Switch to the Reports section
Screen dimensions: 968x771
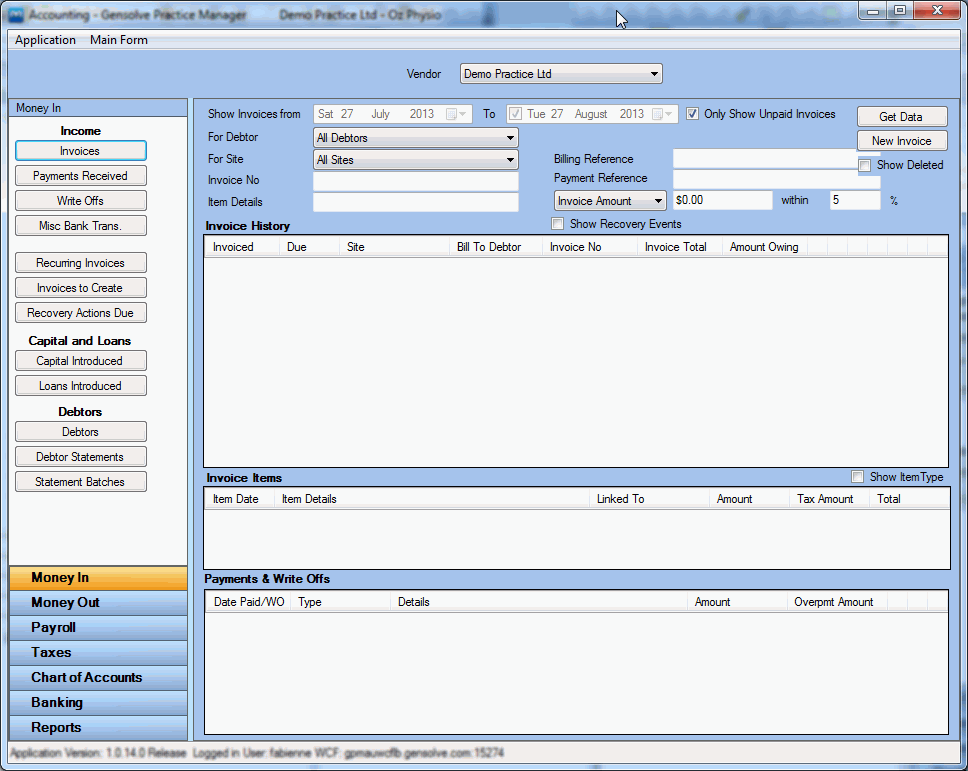pyautogui.click(x=97, y=727)
